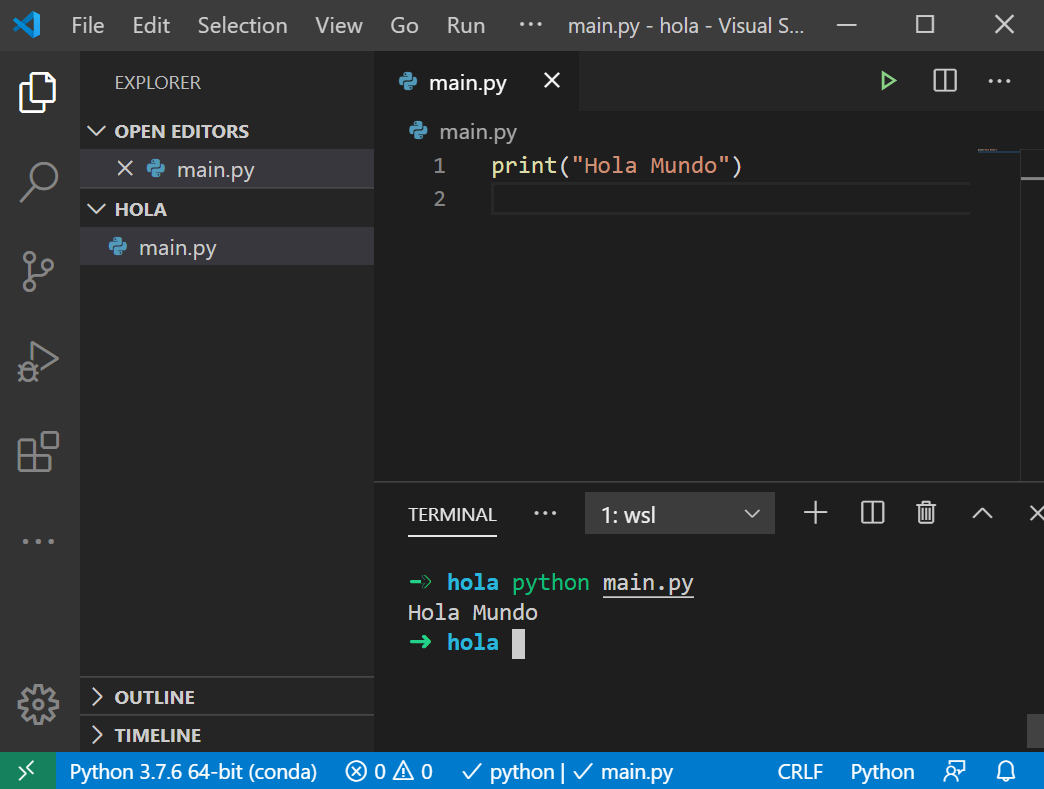
Task: Open the '1: wsl' terminal dropdown
Action: tap(680, 513)
